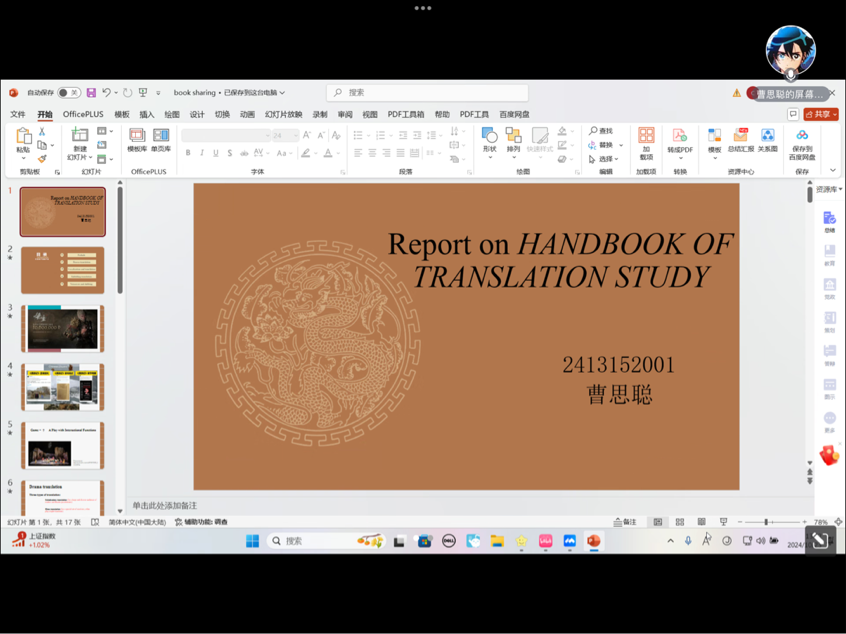Click the zoom slider in status bar
Image resolution: width=846 pixels, height=634 pixels.
tap(766, 522)
